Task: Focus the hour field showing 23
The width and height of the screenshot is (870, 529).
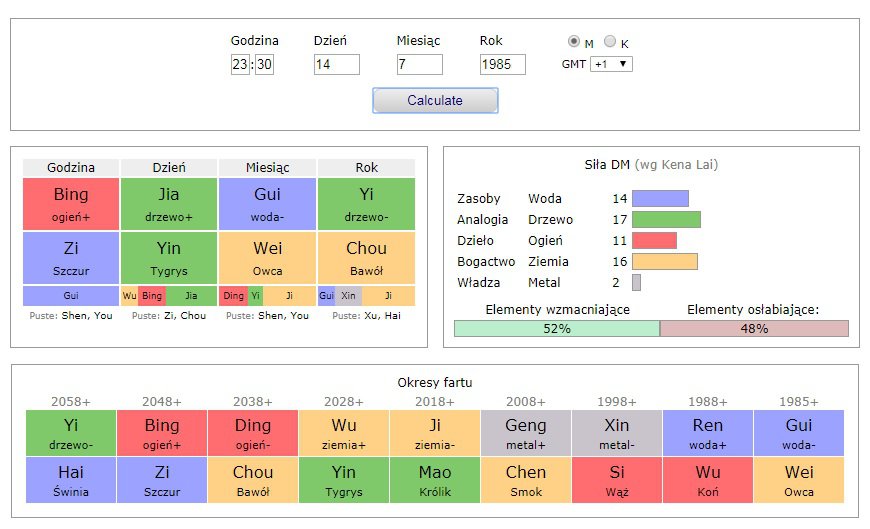Action: (x=240, y=64)
